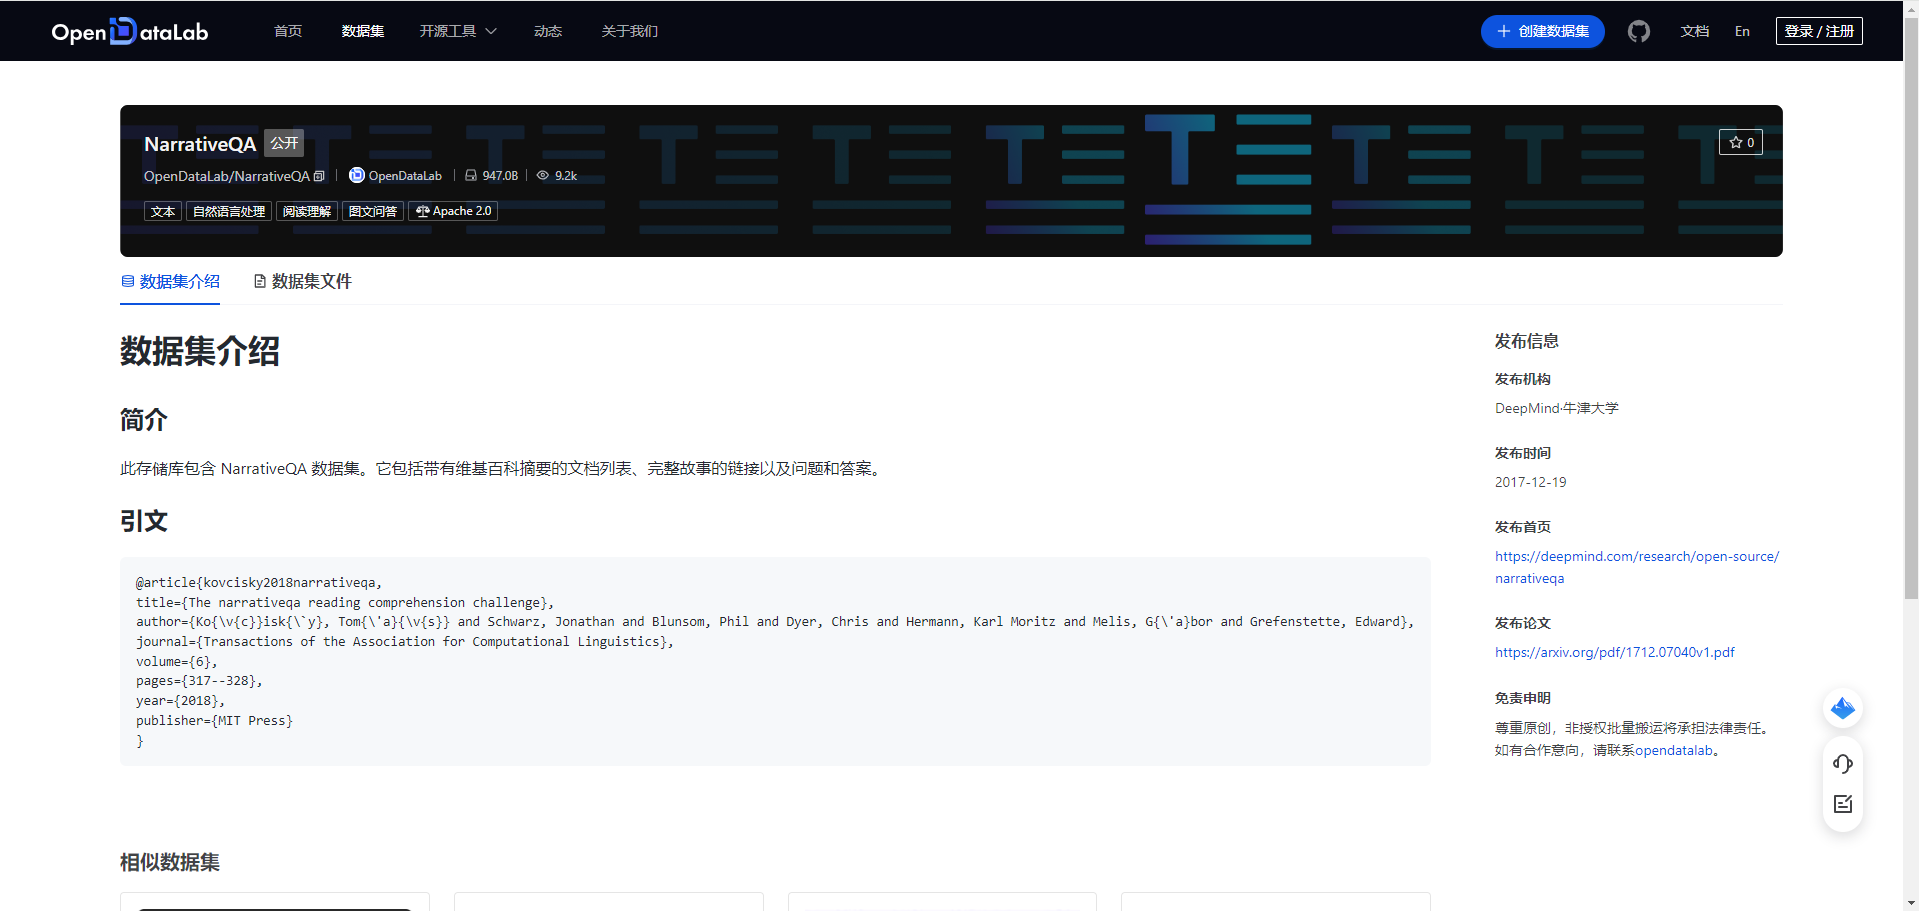Click the scrollbar down arrow
The width and height of the screenshot is (1919, 911).
[1911, 903]
